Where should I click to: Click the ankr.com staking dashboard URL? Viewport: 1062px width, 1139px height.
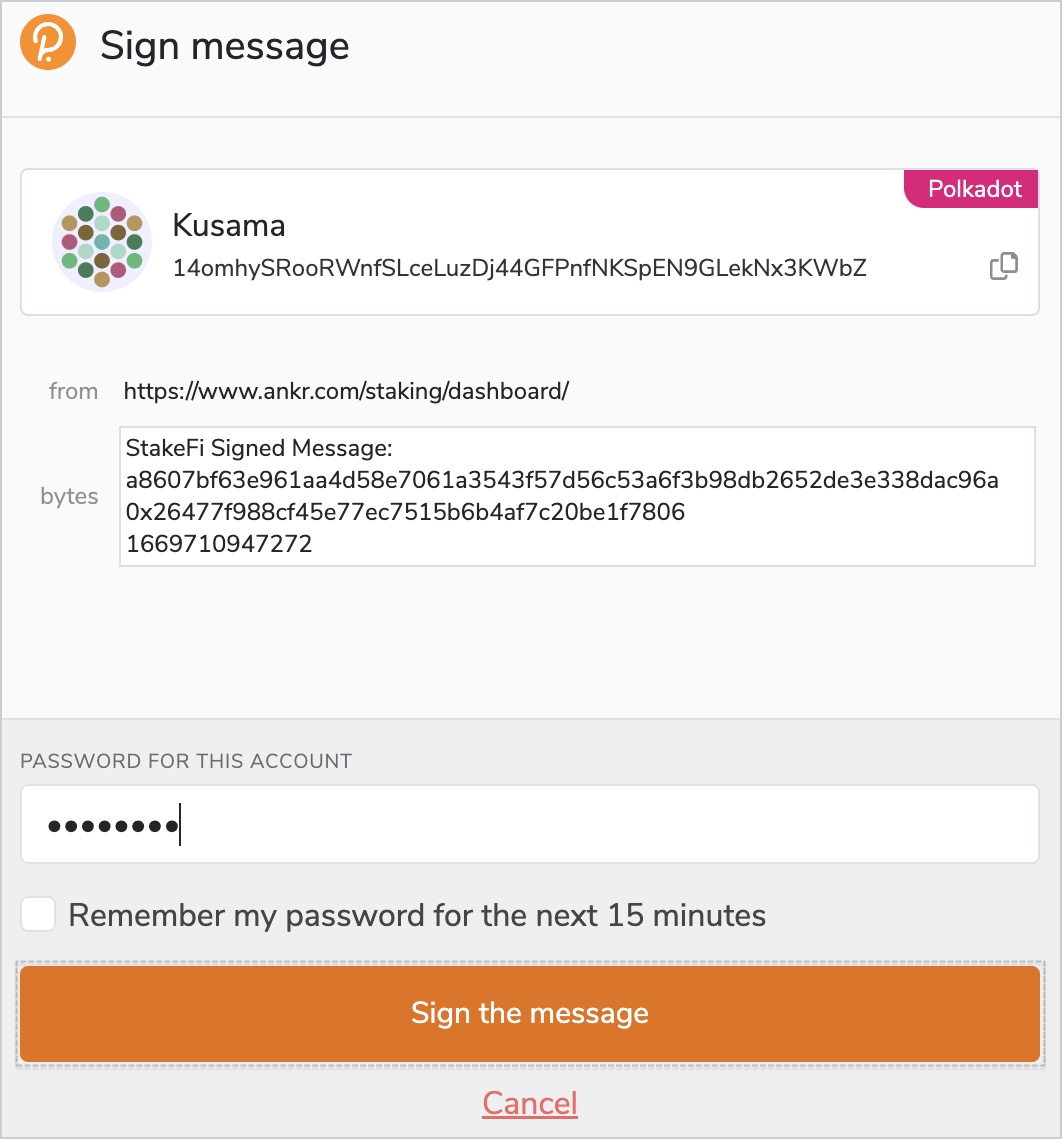(x=346, y=391)
